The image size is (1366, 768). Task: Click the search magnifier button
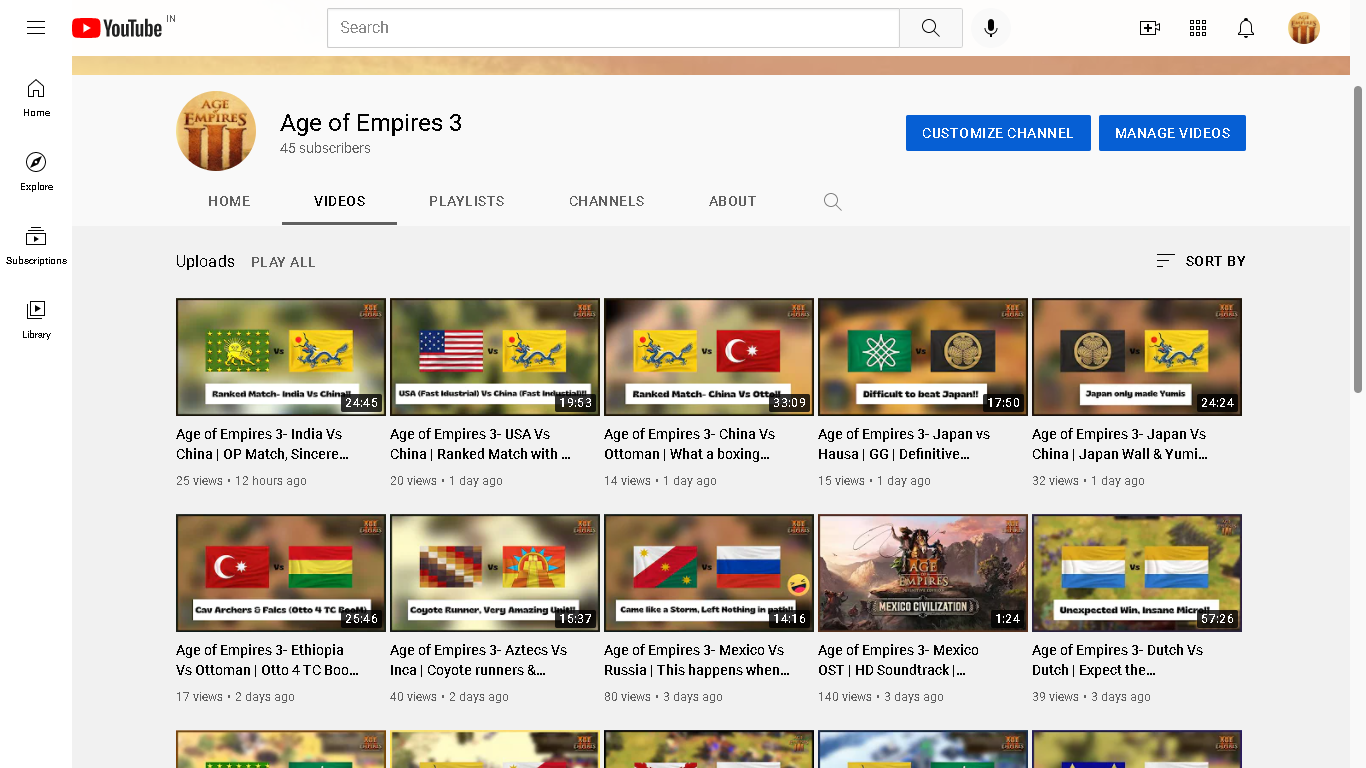[931, 28]
